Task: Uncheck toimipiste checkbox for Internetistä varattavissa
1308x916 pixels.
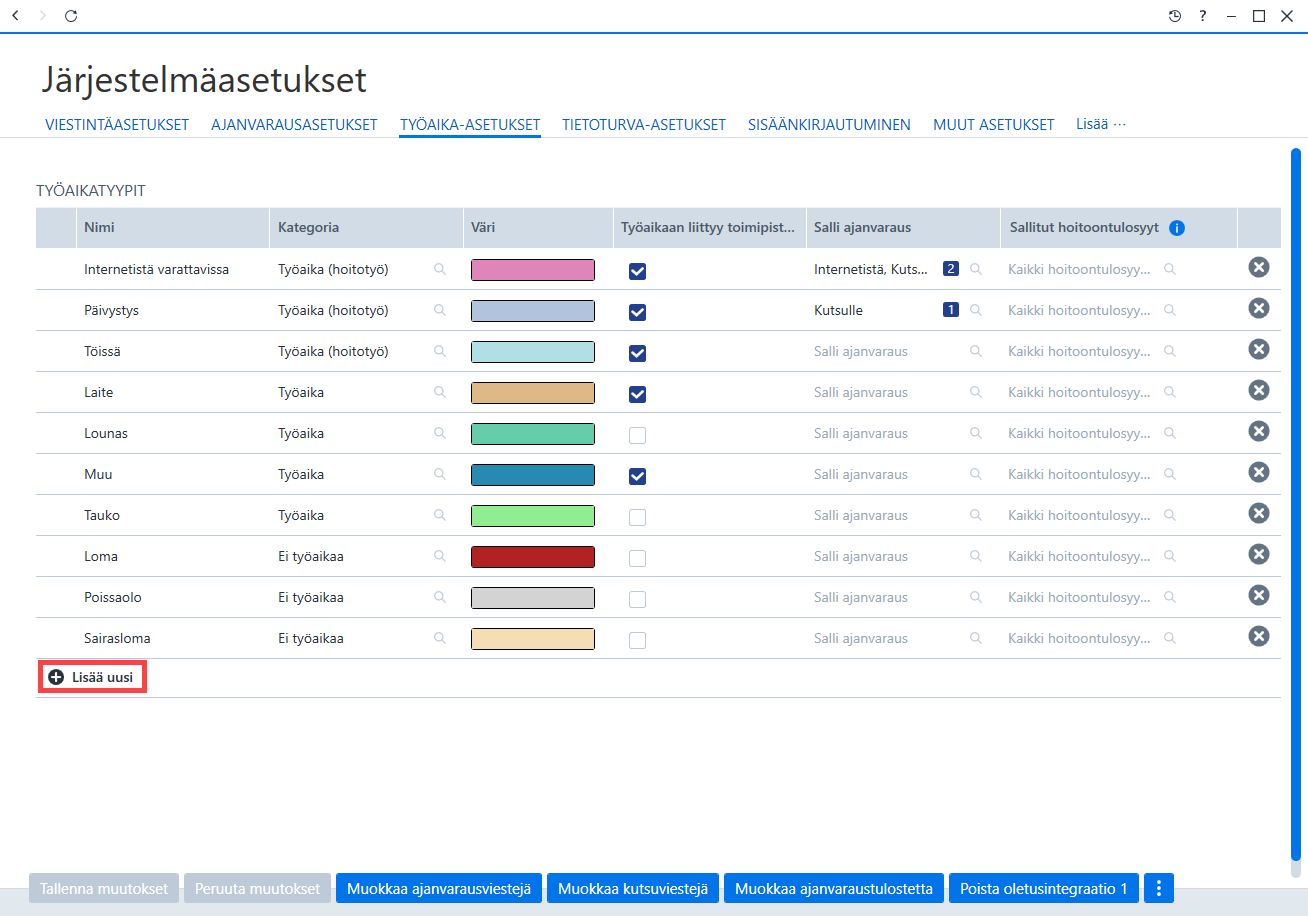Action: (x=637, y=271)
